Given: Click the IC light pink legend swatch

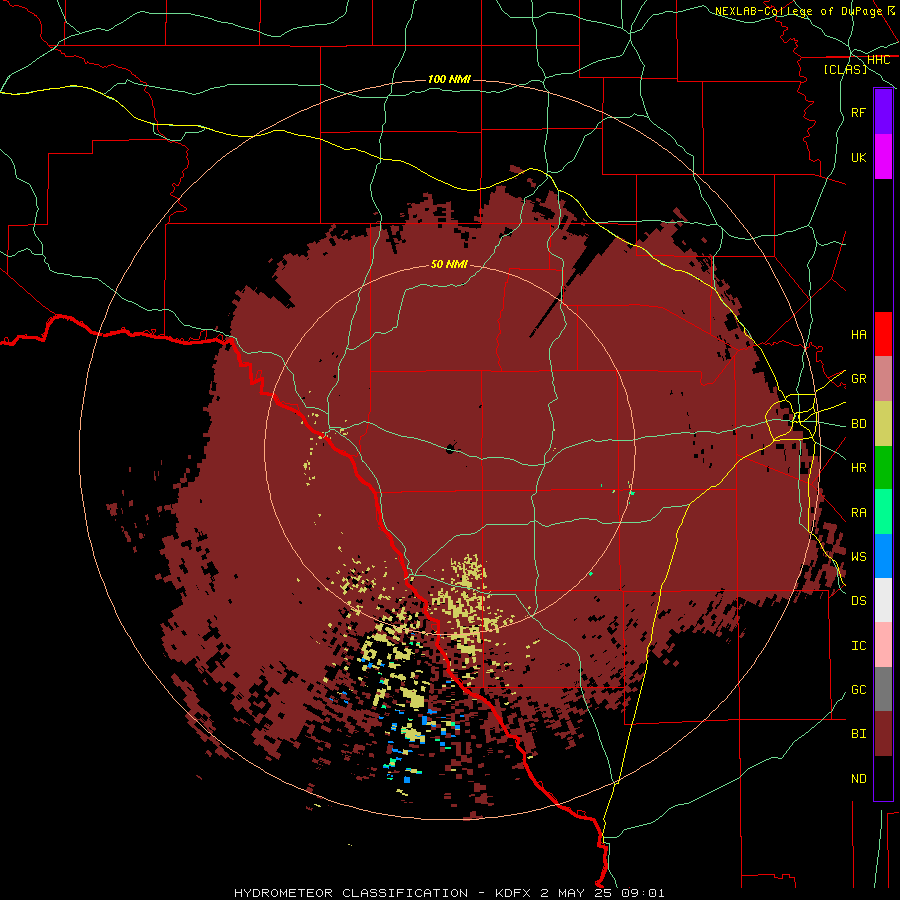Looking at the screenshot, I should (x=883, y=645).
